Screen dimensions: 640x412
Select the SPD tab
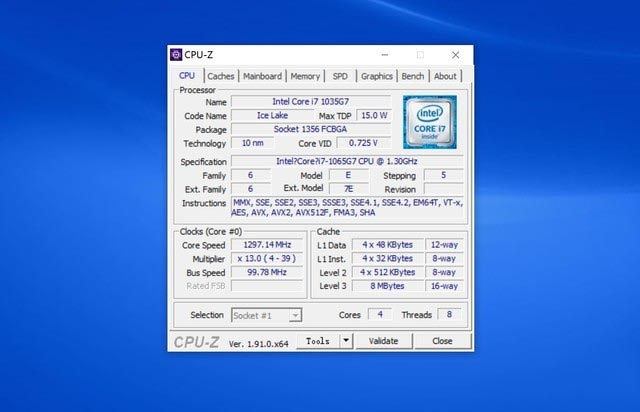click(x=340, y=76)
